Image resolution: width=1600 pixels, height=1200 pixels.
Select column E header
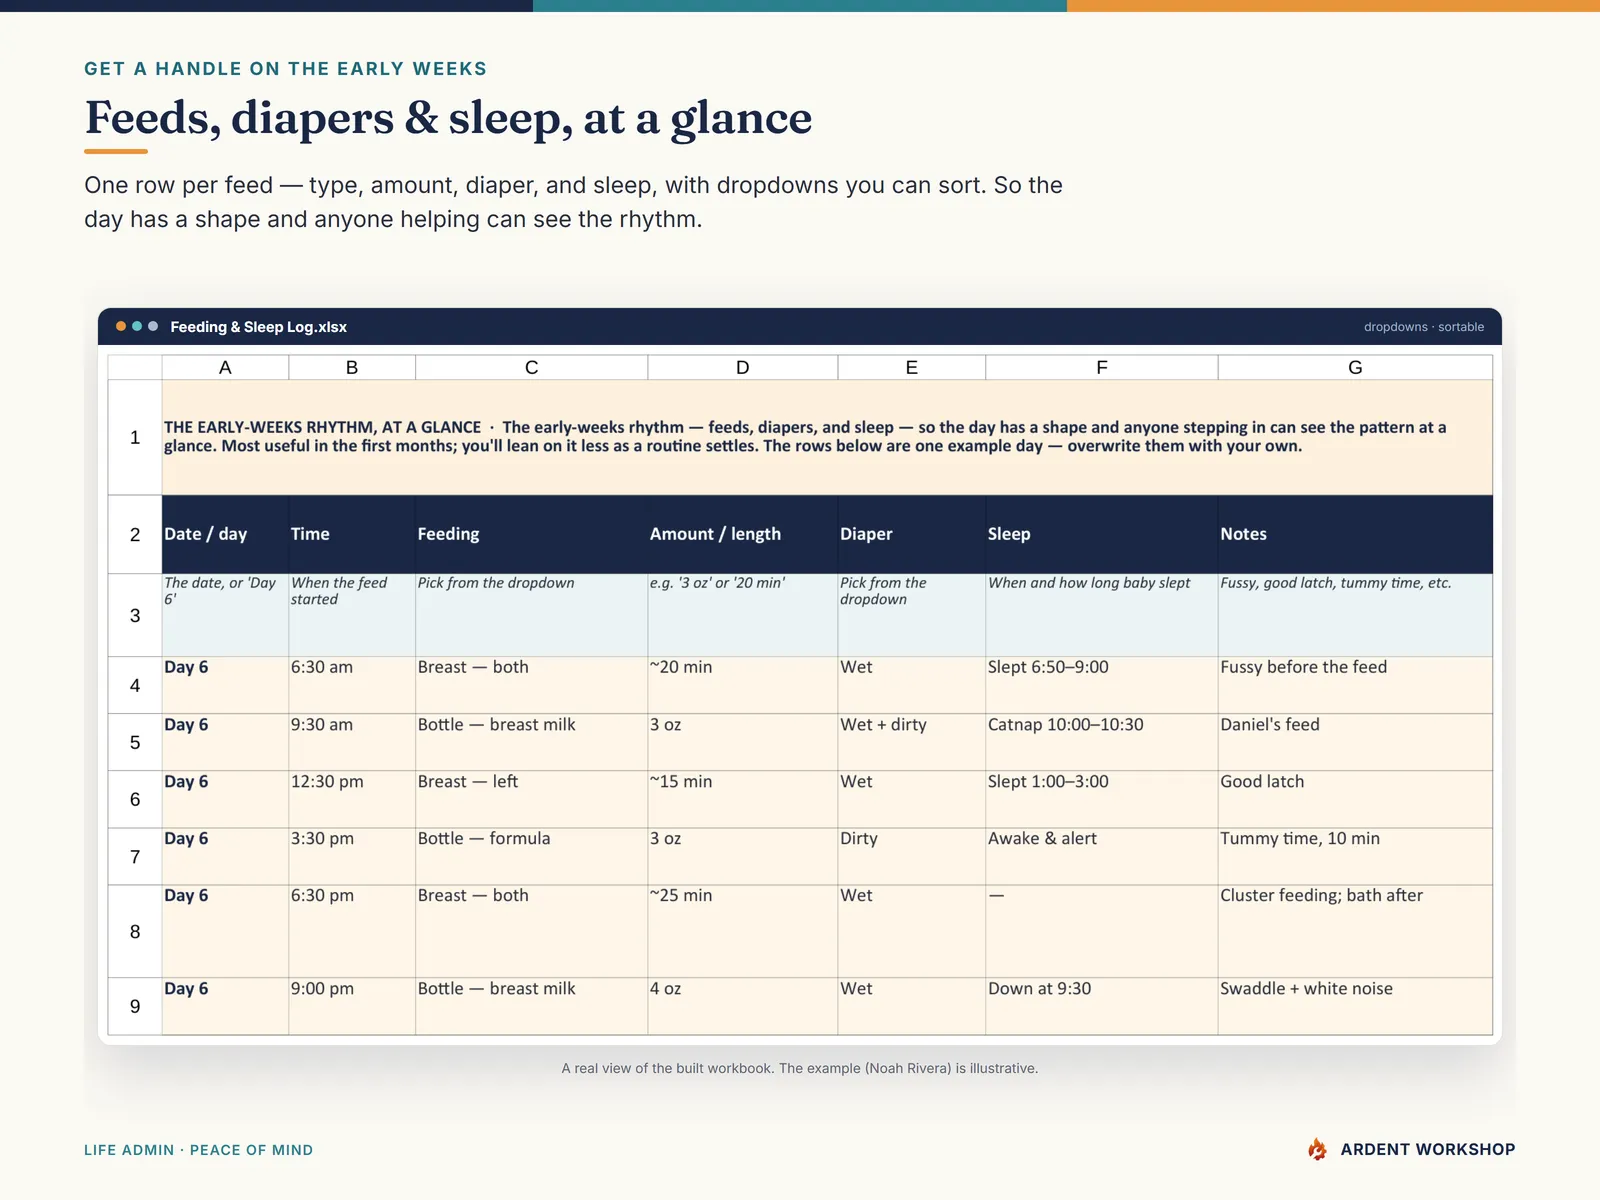[912, 367]
